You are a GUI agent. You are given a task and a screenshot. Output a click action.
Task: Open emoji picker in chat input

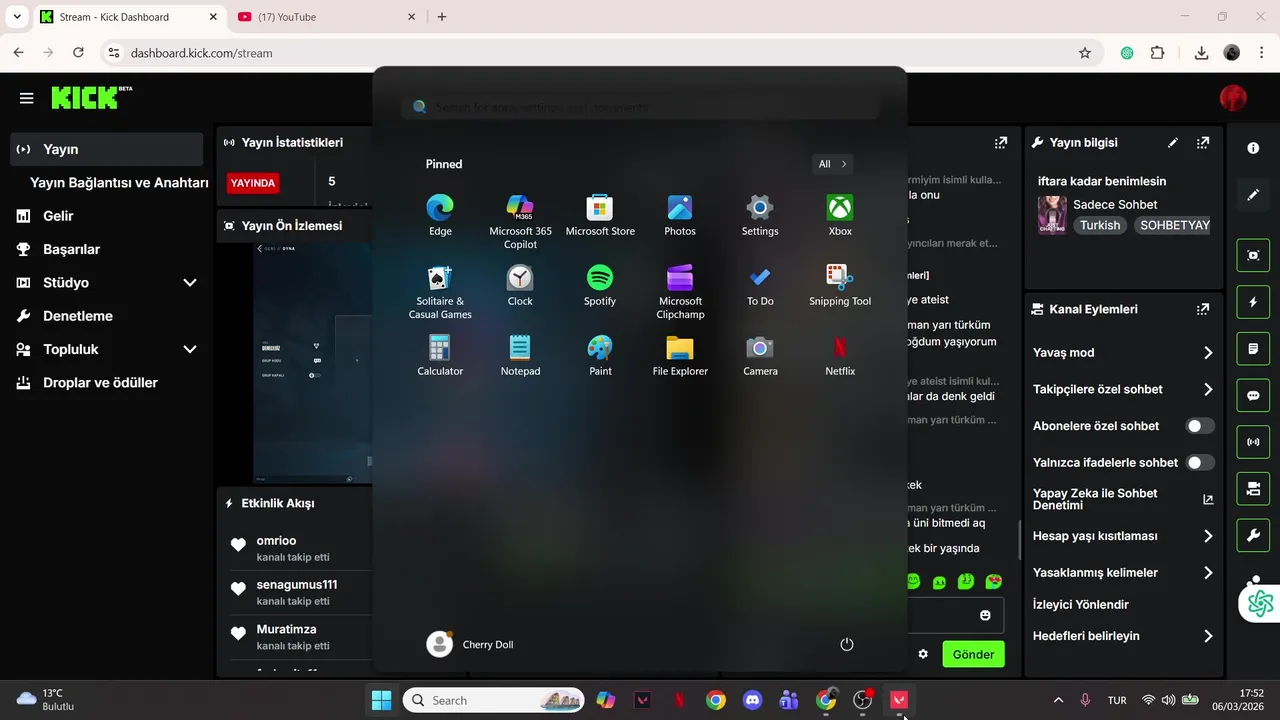[985, 616]
